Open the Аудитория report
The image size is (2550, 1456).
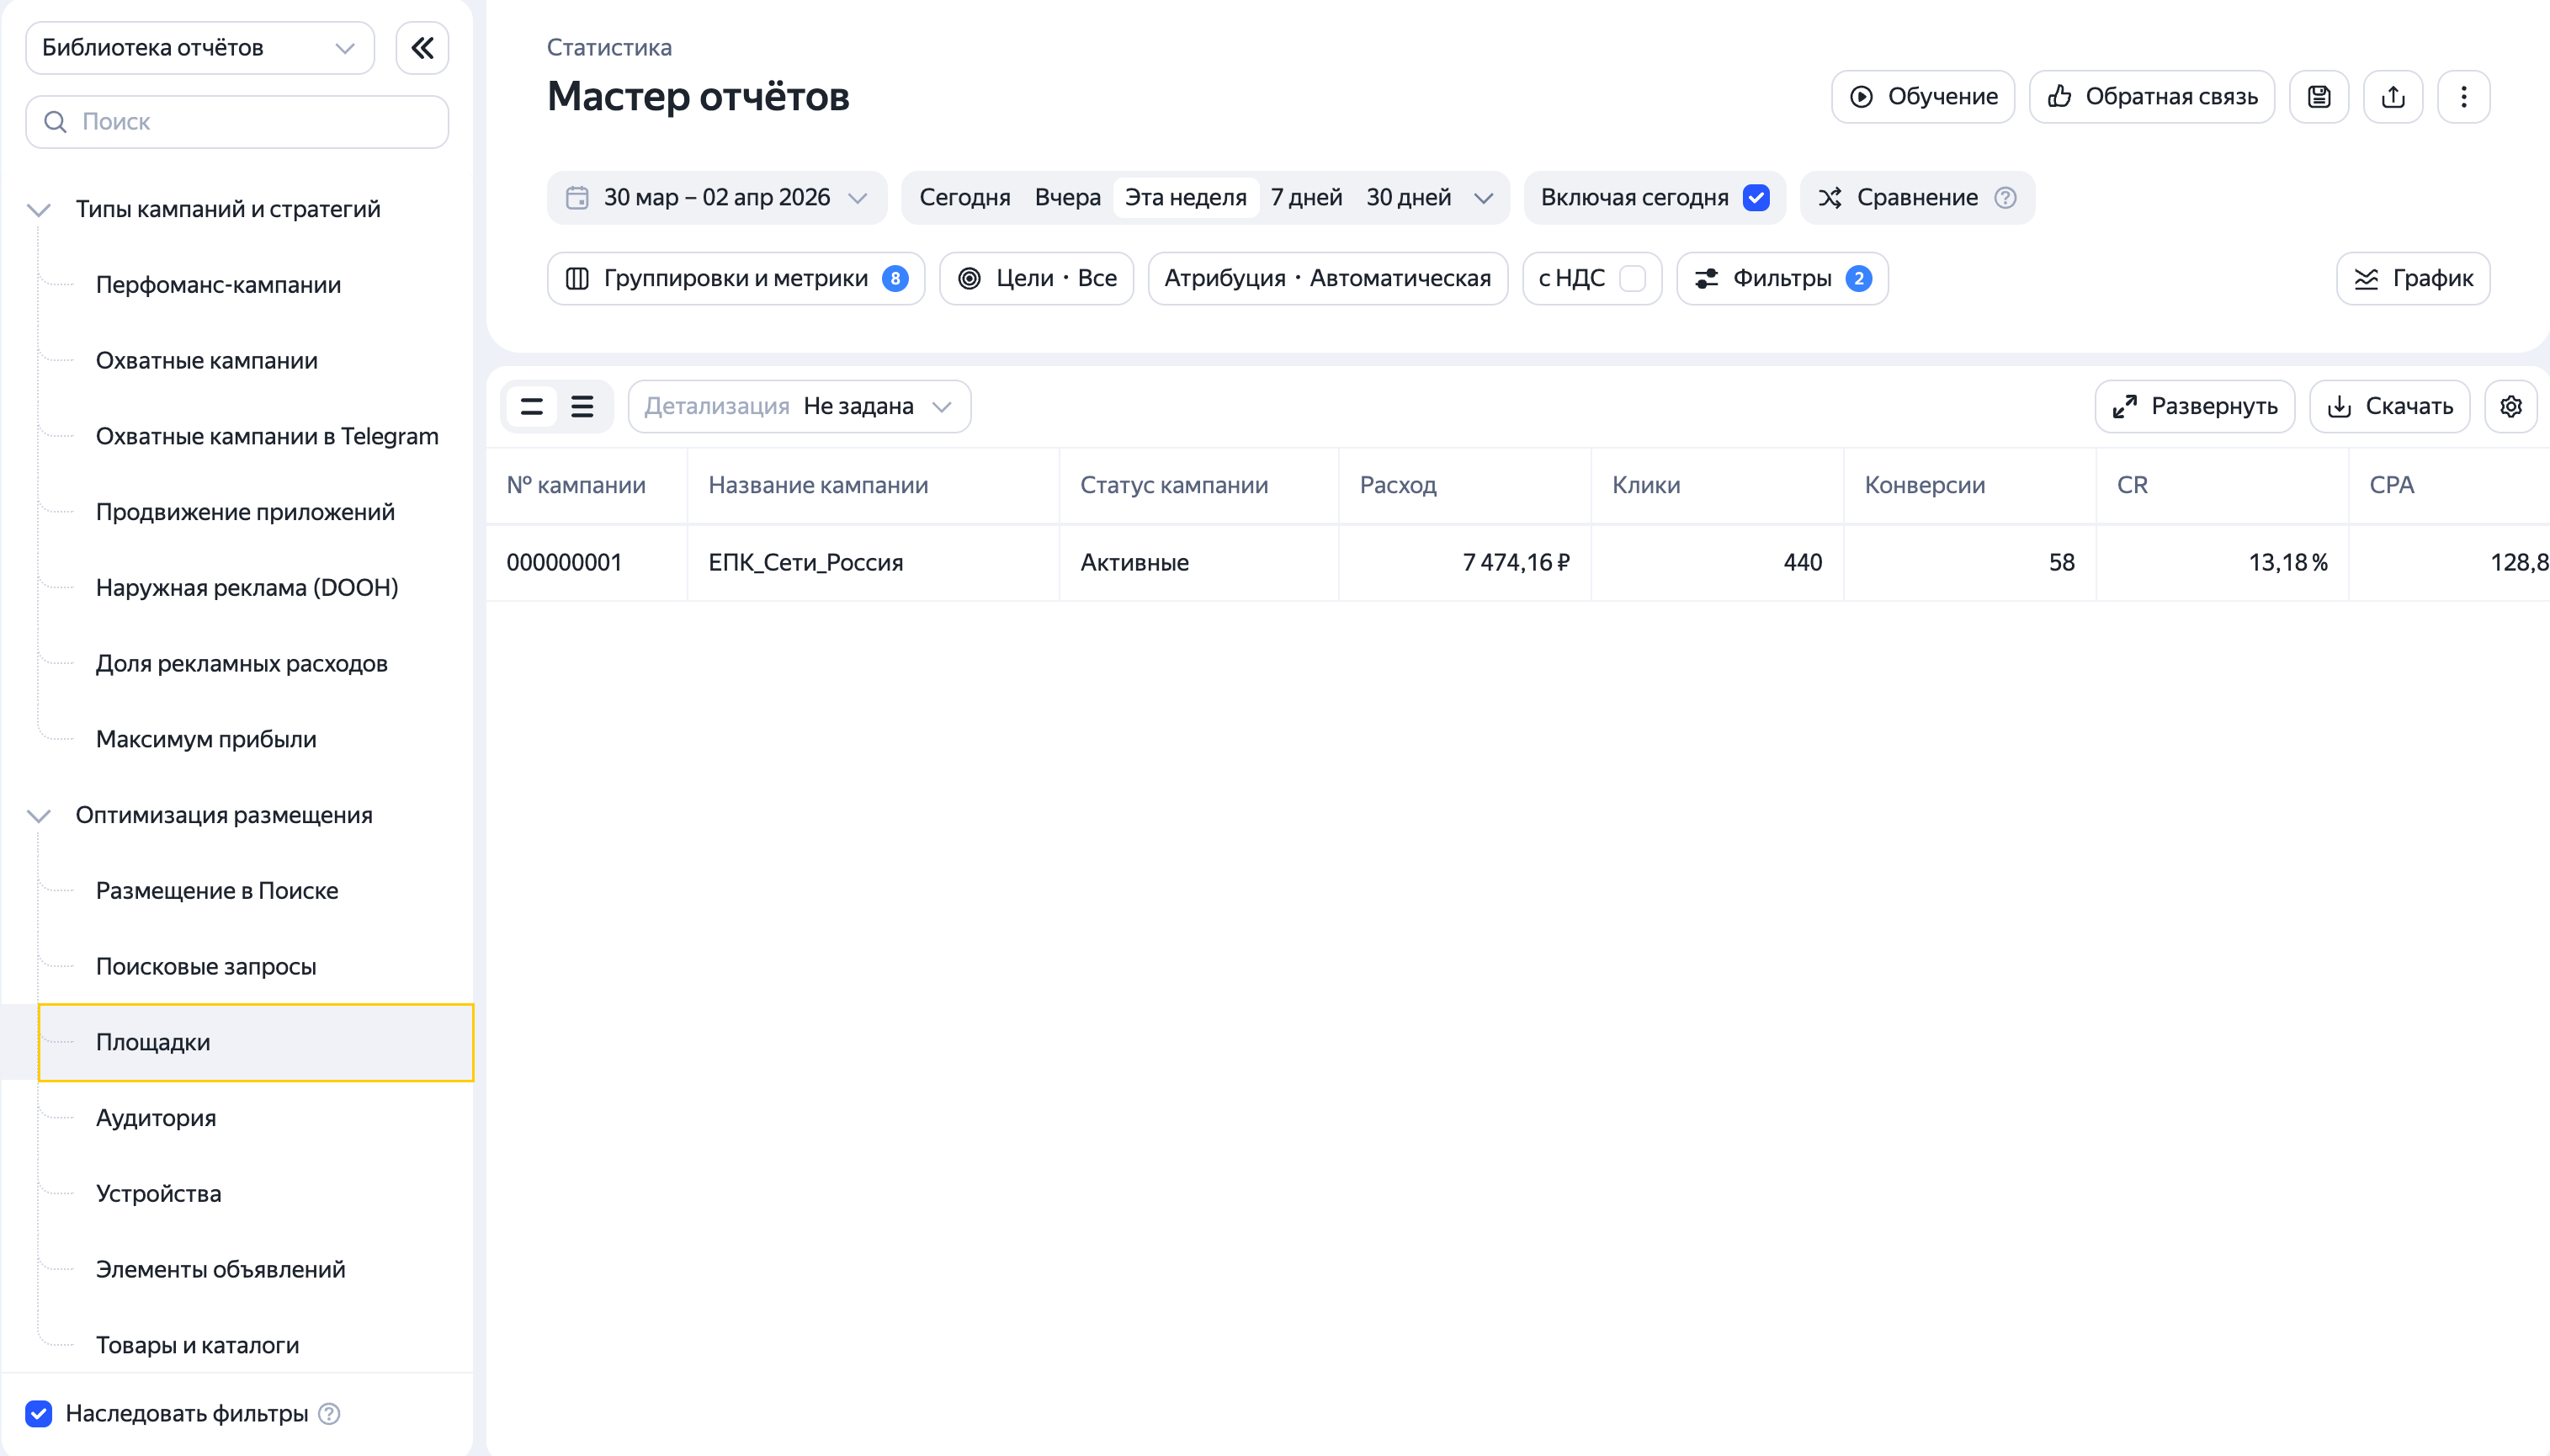coord(156,1118)
